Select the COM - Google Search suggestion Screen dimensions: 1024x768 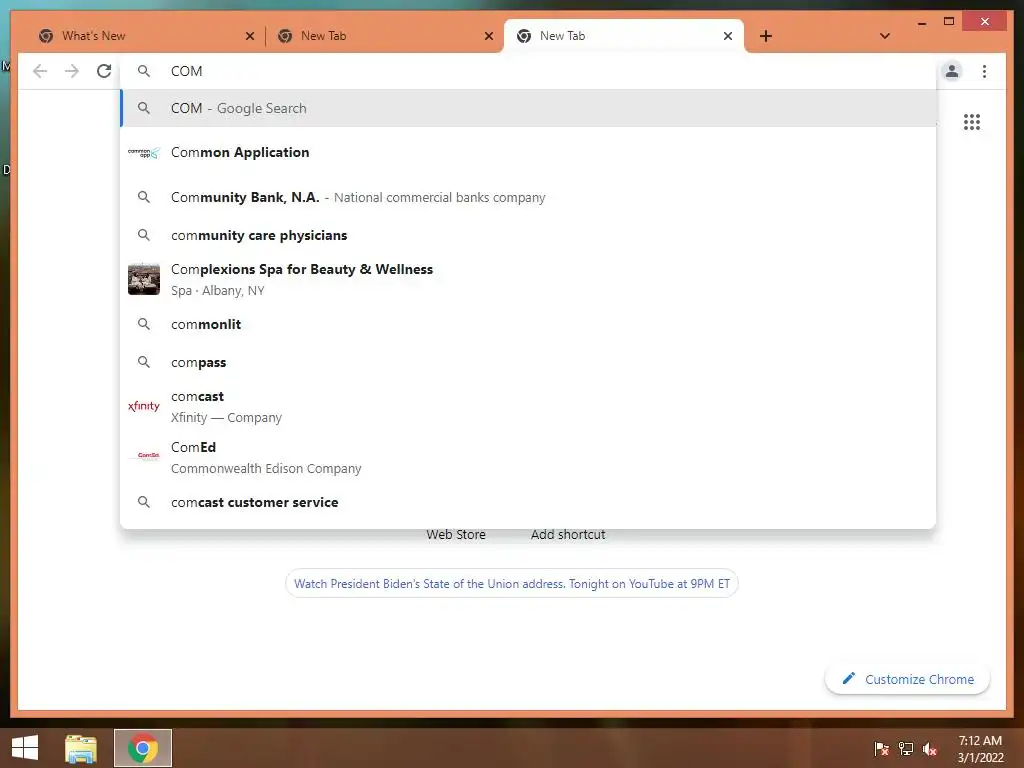click(x=528, y=108)
